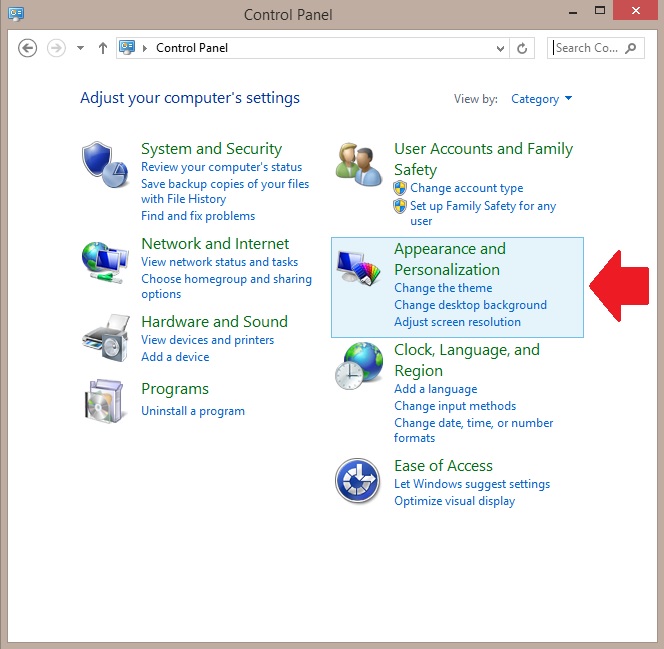Click Change account type link
The width and height of the screenshot is (664, 649).
(467, 188)
